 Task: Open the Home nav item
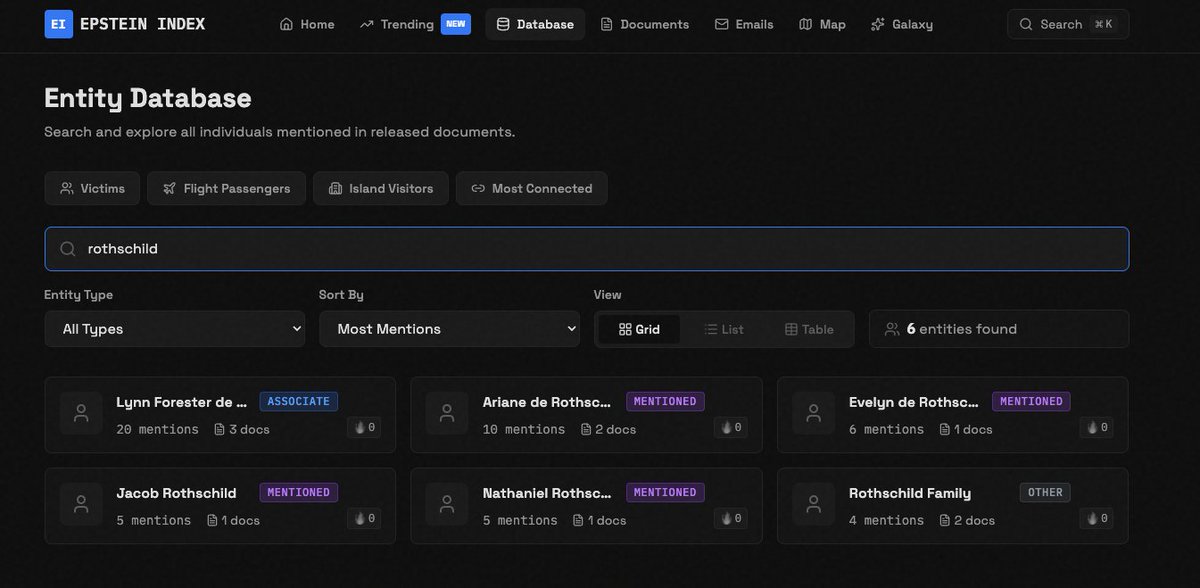307,24
